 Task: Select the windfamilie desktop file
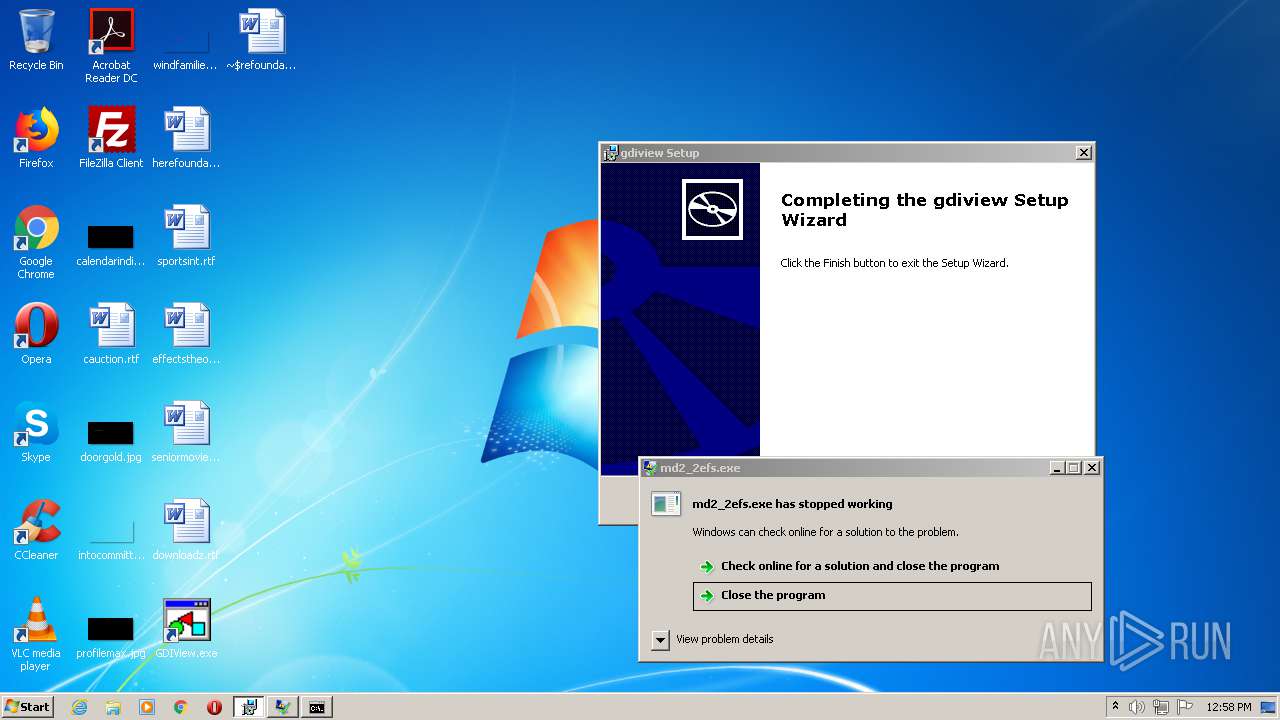point(185,40)
